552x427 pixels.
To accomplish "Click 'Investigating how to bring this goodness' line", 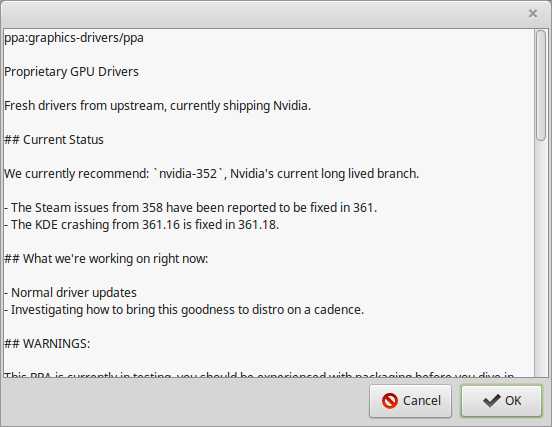I will 184,310.
